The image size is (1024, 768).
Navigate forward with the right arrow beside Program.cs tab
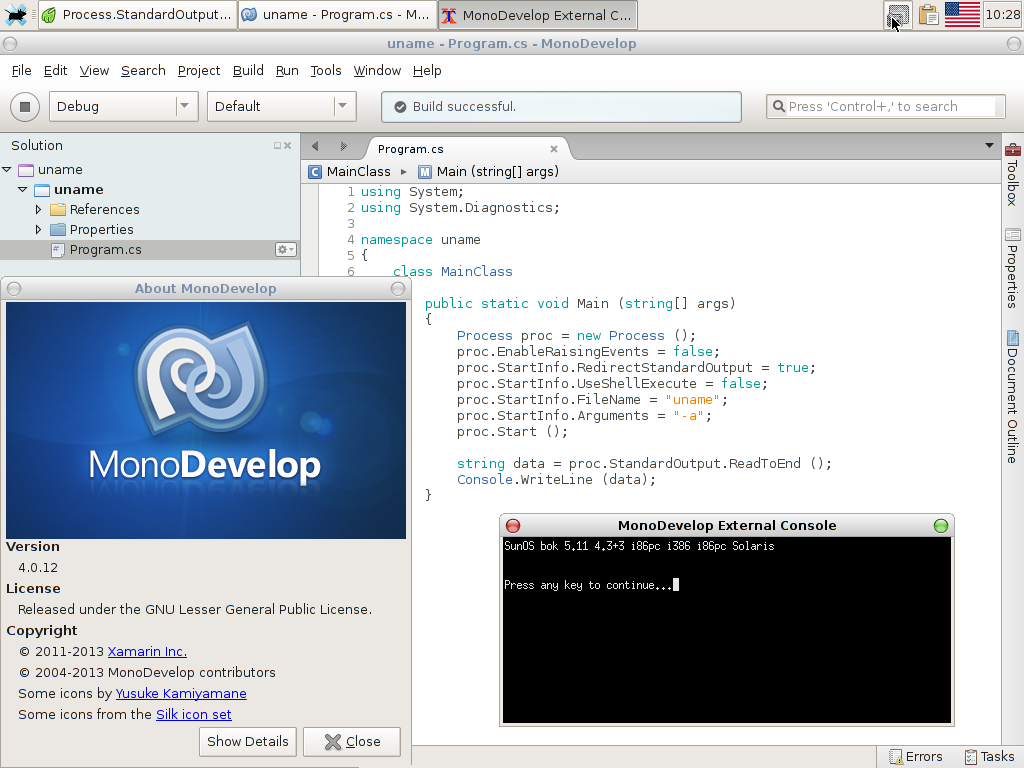[x=344, y=146]
